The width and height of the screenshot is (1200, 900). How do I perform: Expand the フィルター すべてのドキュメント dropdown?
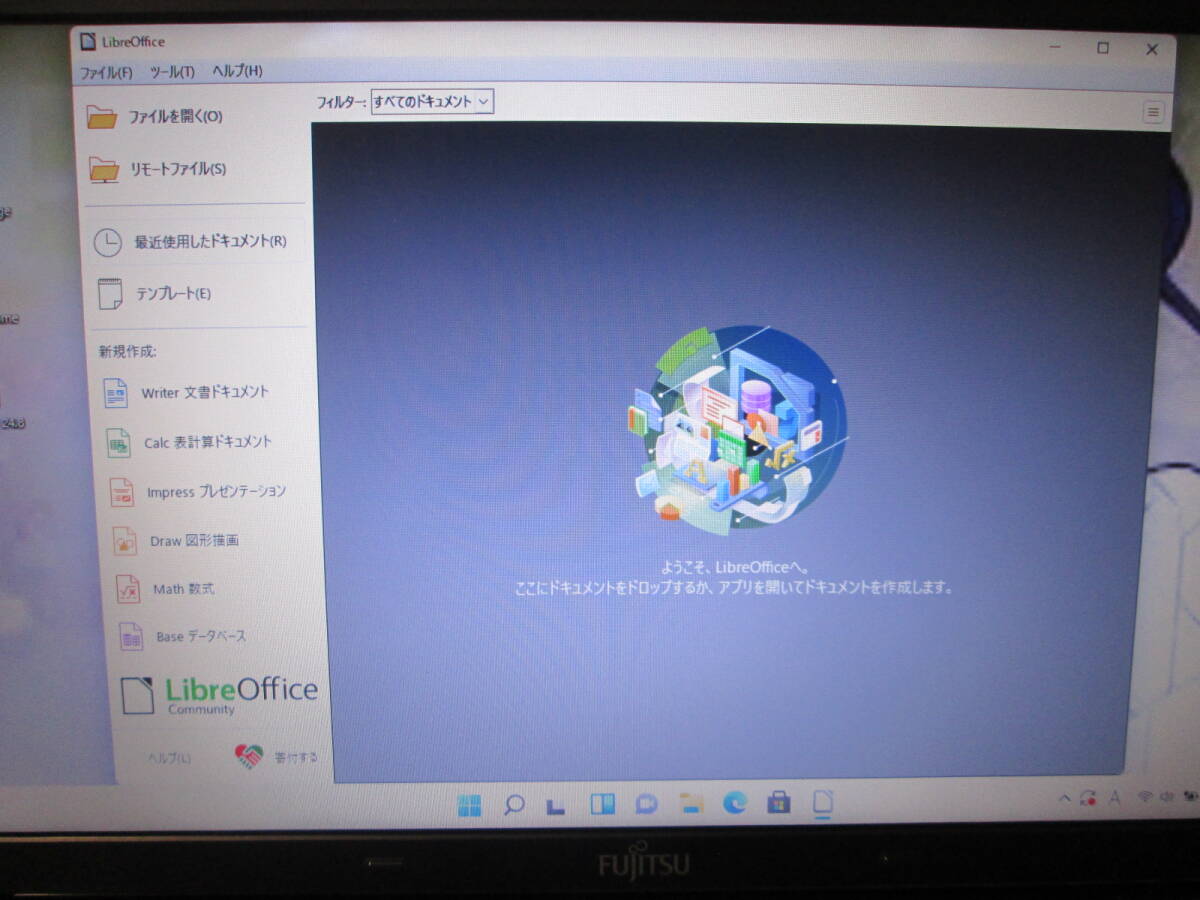(x=432, y=101)
